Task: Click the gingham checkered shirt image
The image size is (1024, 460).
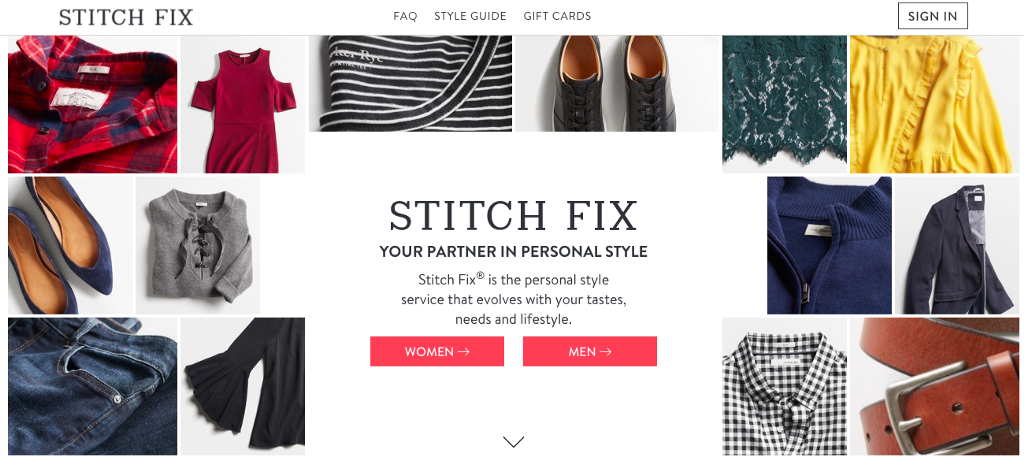Action: click(784, 386)
